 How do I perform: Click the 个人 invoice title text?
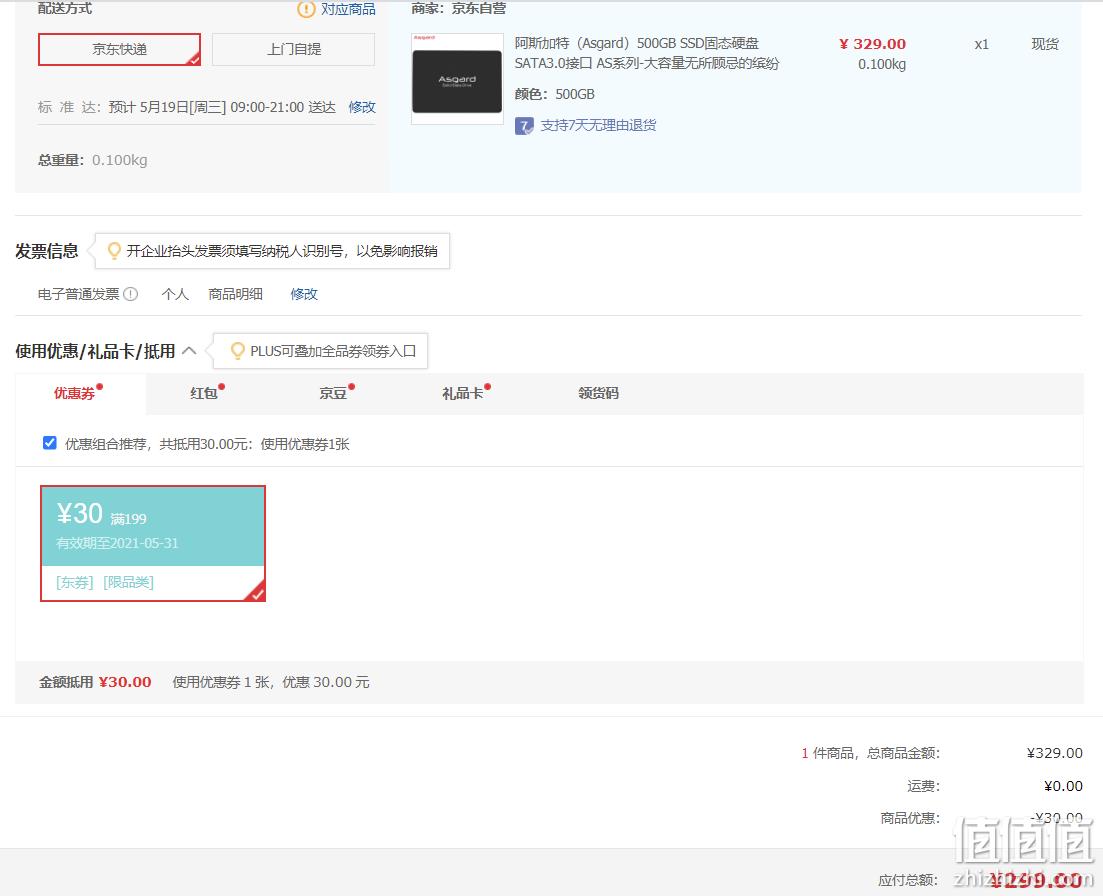coord(175,294)
